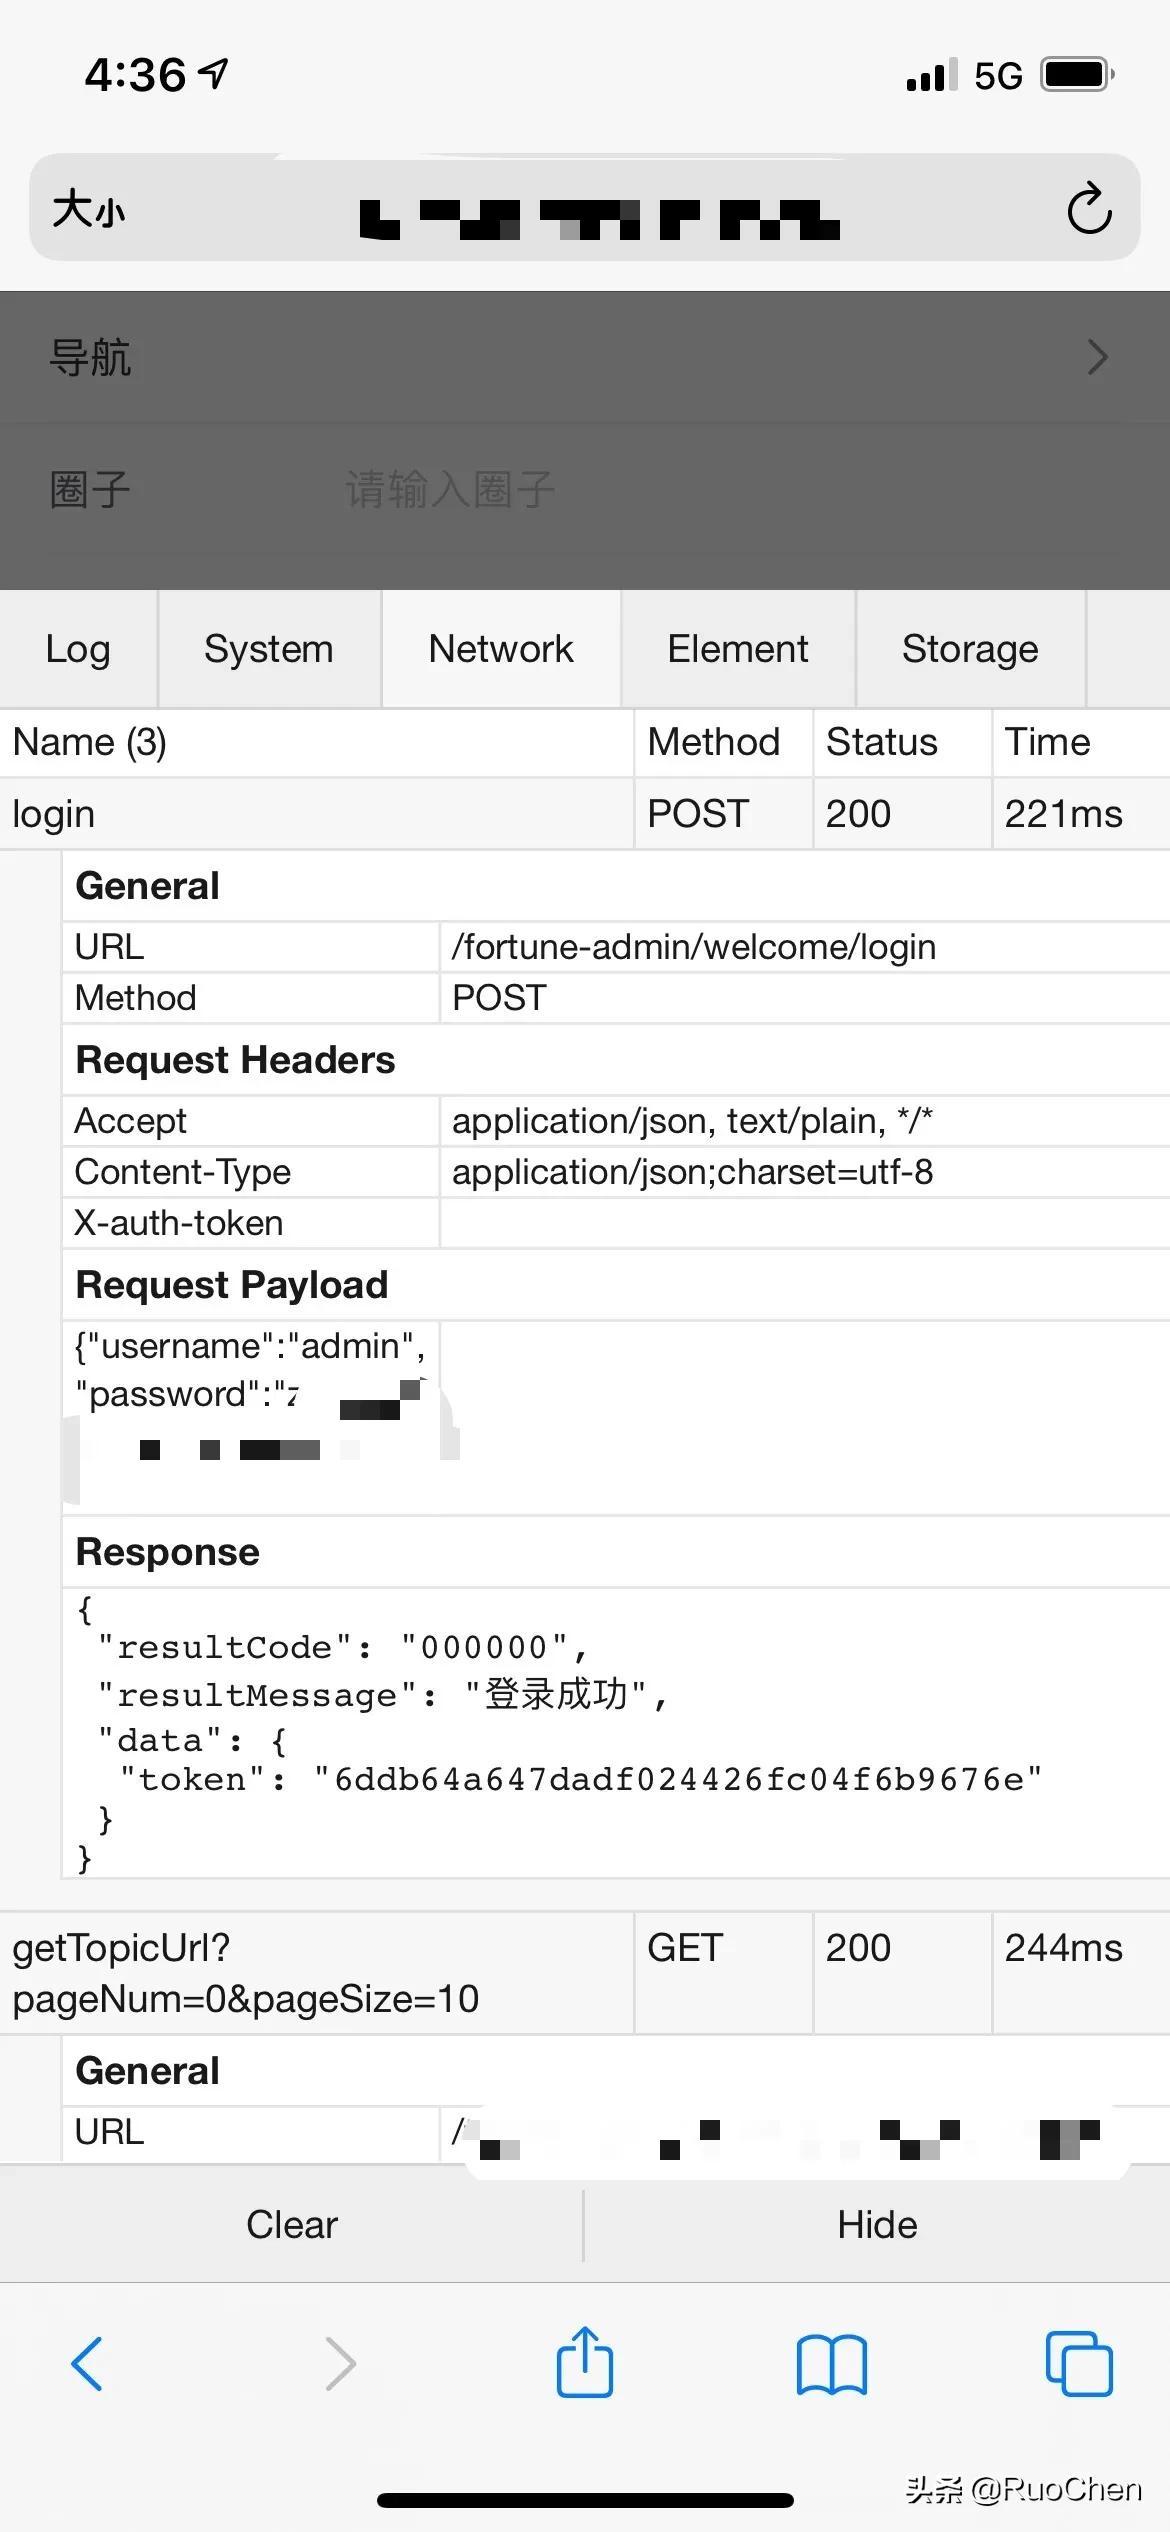Switch to the Log tab
This screenshot has height=2532, width=1170.
pos(78,649)
